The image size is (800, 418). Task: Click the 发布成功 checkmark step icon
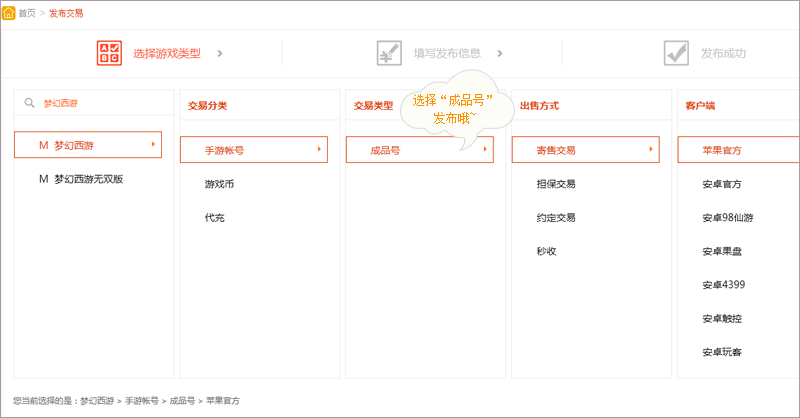(676, 53)
